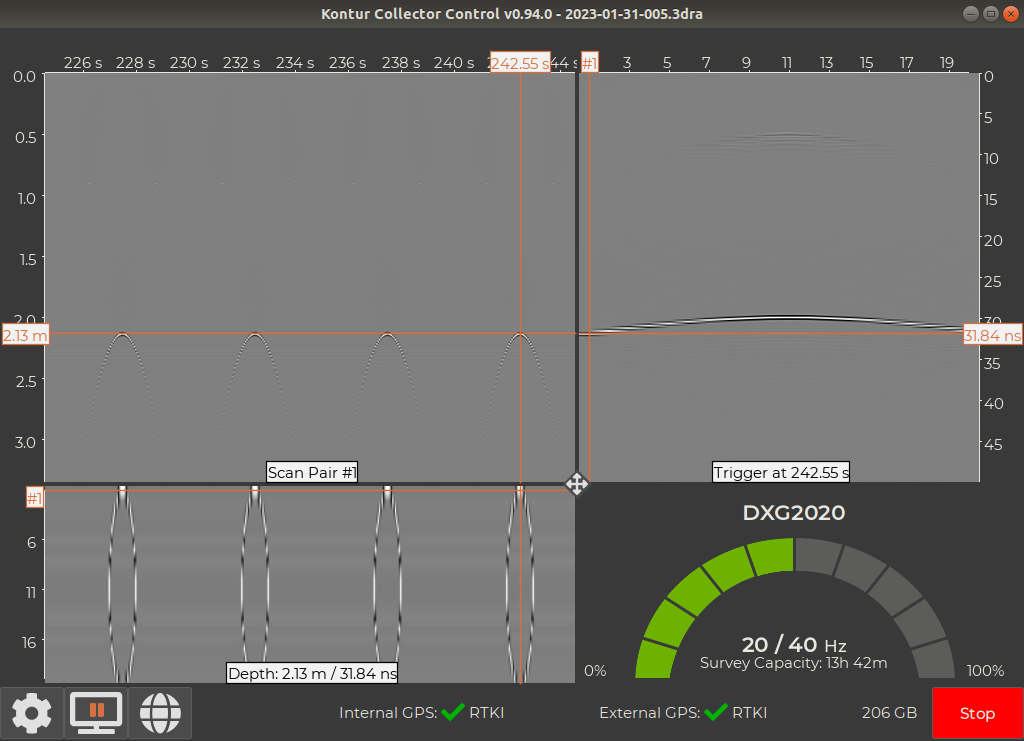Click the bright reflection curve in right panel
This screenshot has height=741, width=1024.
(x=787, y=319)
